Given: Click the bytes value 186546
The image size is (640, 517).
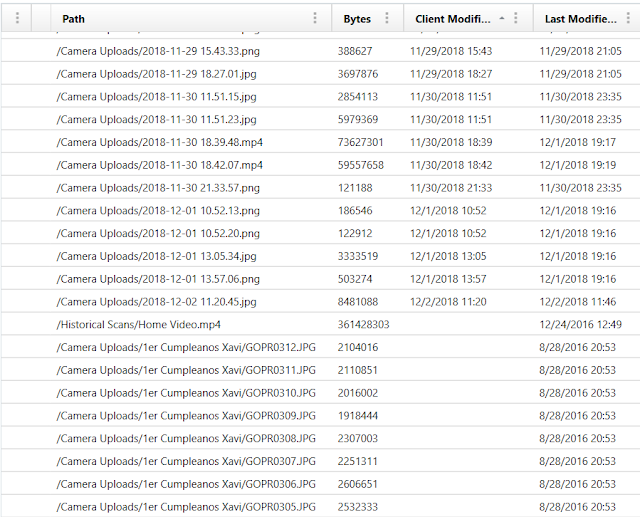Looking at the screenshot, I should click(x=355, y=211).
